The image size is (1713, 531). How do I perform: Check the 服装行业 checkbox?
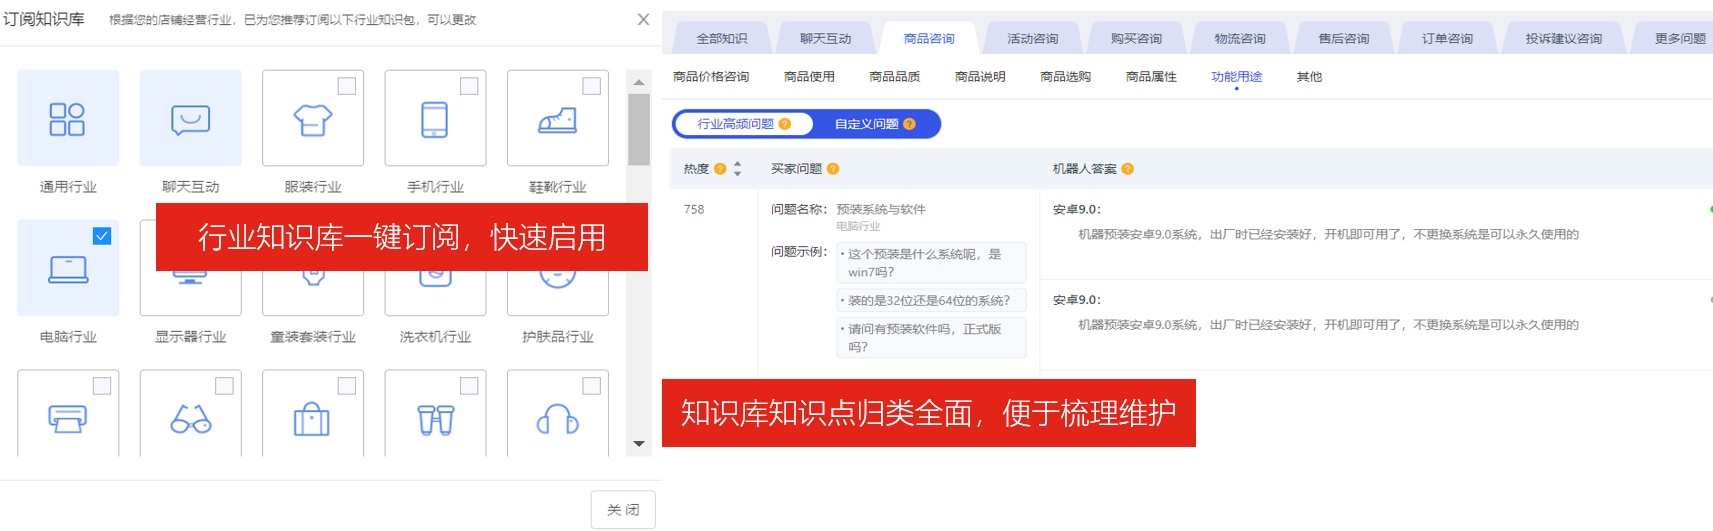coord(347,86)
